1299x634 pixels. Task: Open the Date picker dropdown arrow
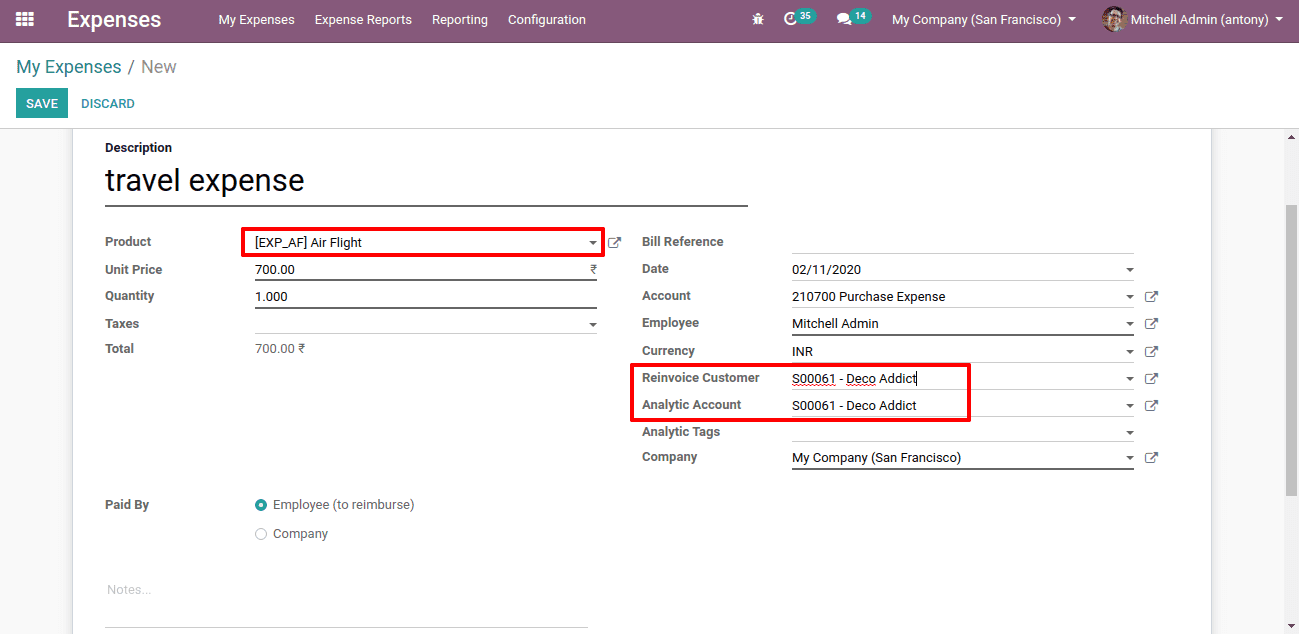click(1129, 270)
